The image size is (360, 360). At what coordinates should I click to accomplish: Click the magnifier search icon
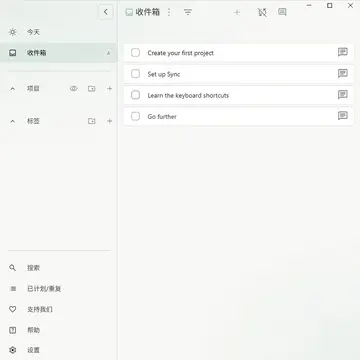point(13,268)
